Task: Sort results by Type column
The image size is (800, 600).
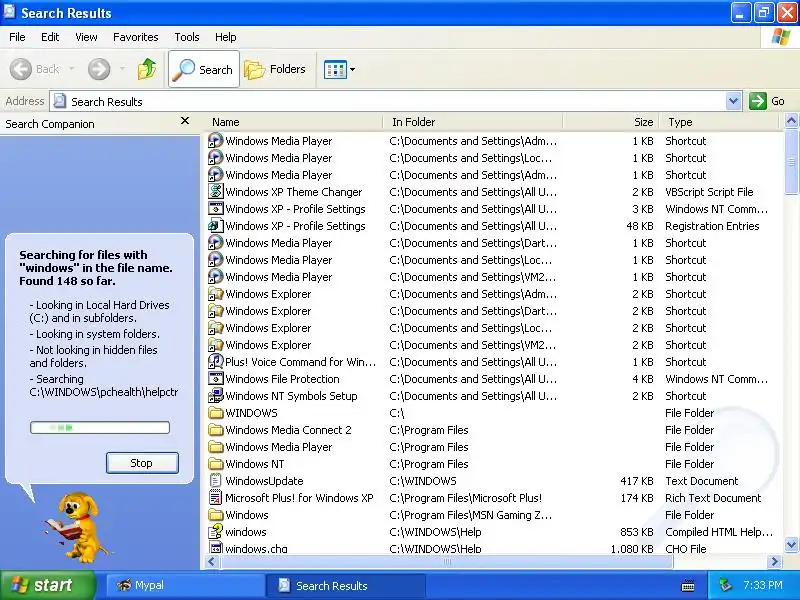Action: click(719, 122)
